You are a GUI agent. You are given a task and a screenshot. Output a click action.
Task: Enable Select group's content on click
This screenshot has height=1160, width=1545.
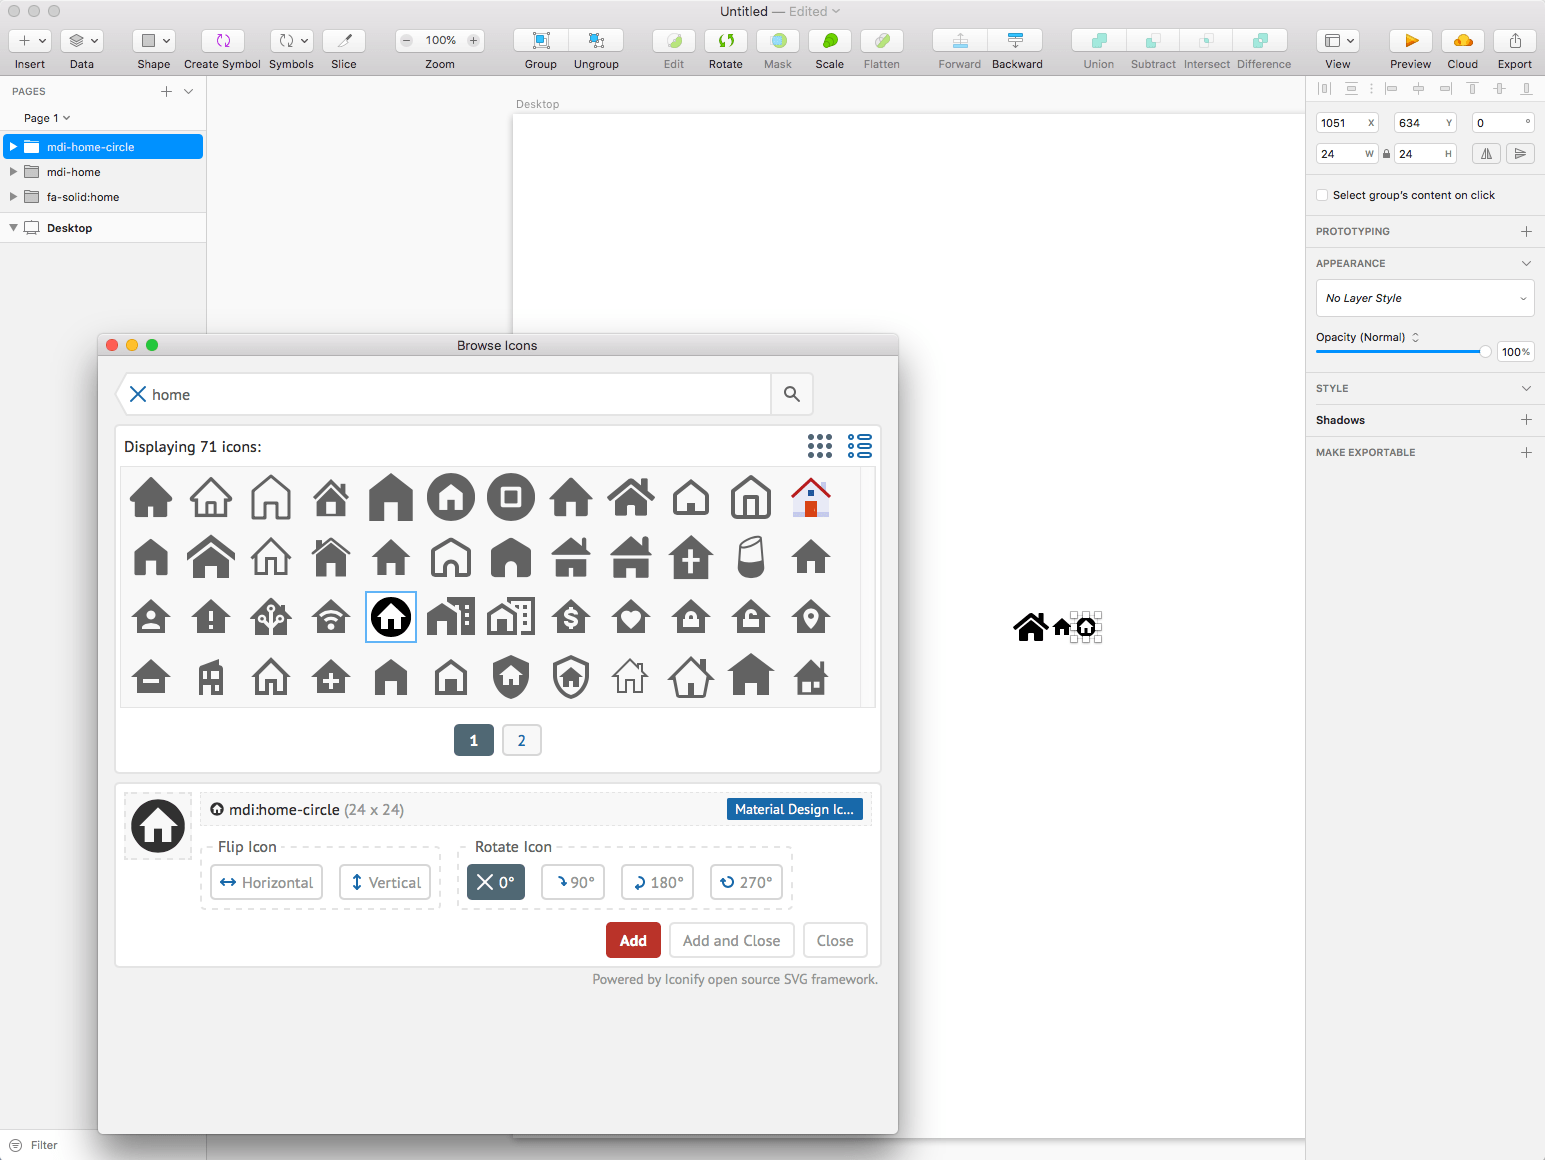1322,195
